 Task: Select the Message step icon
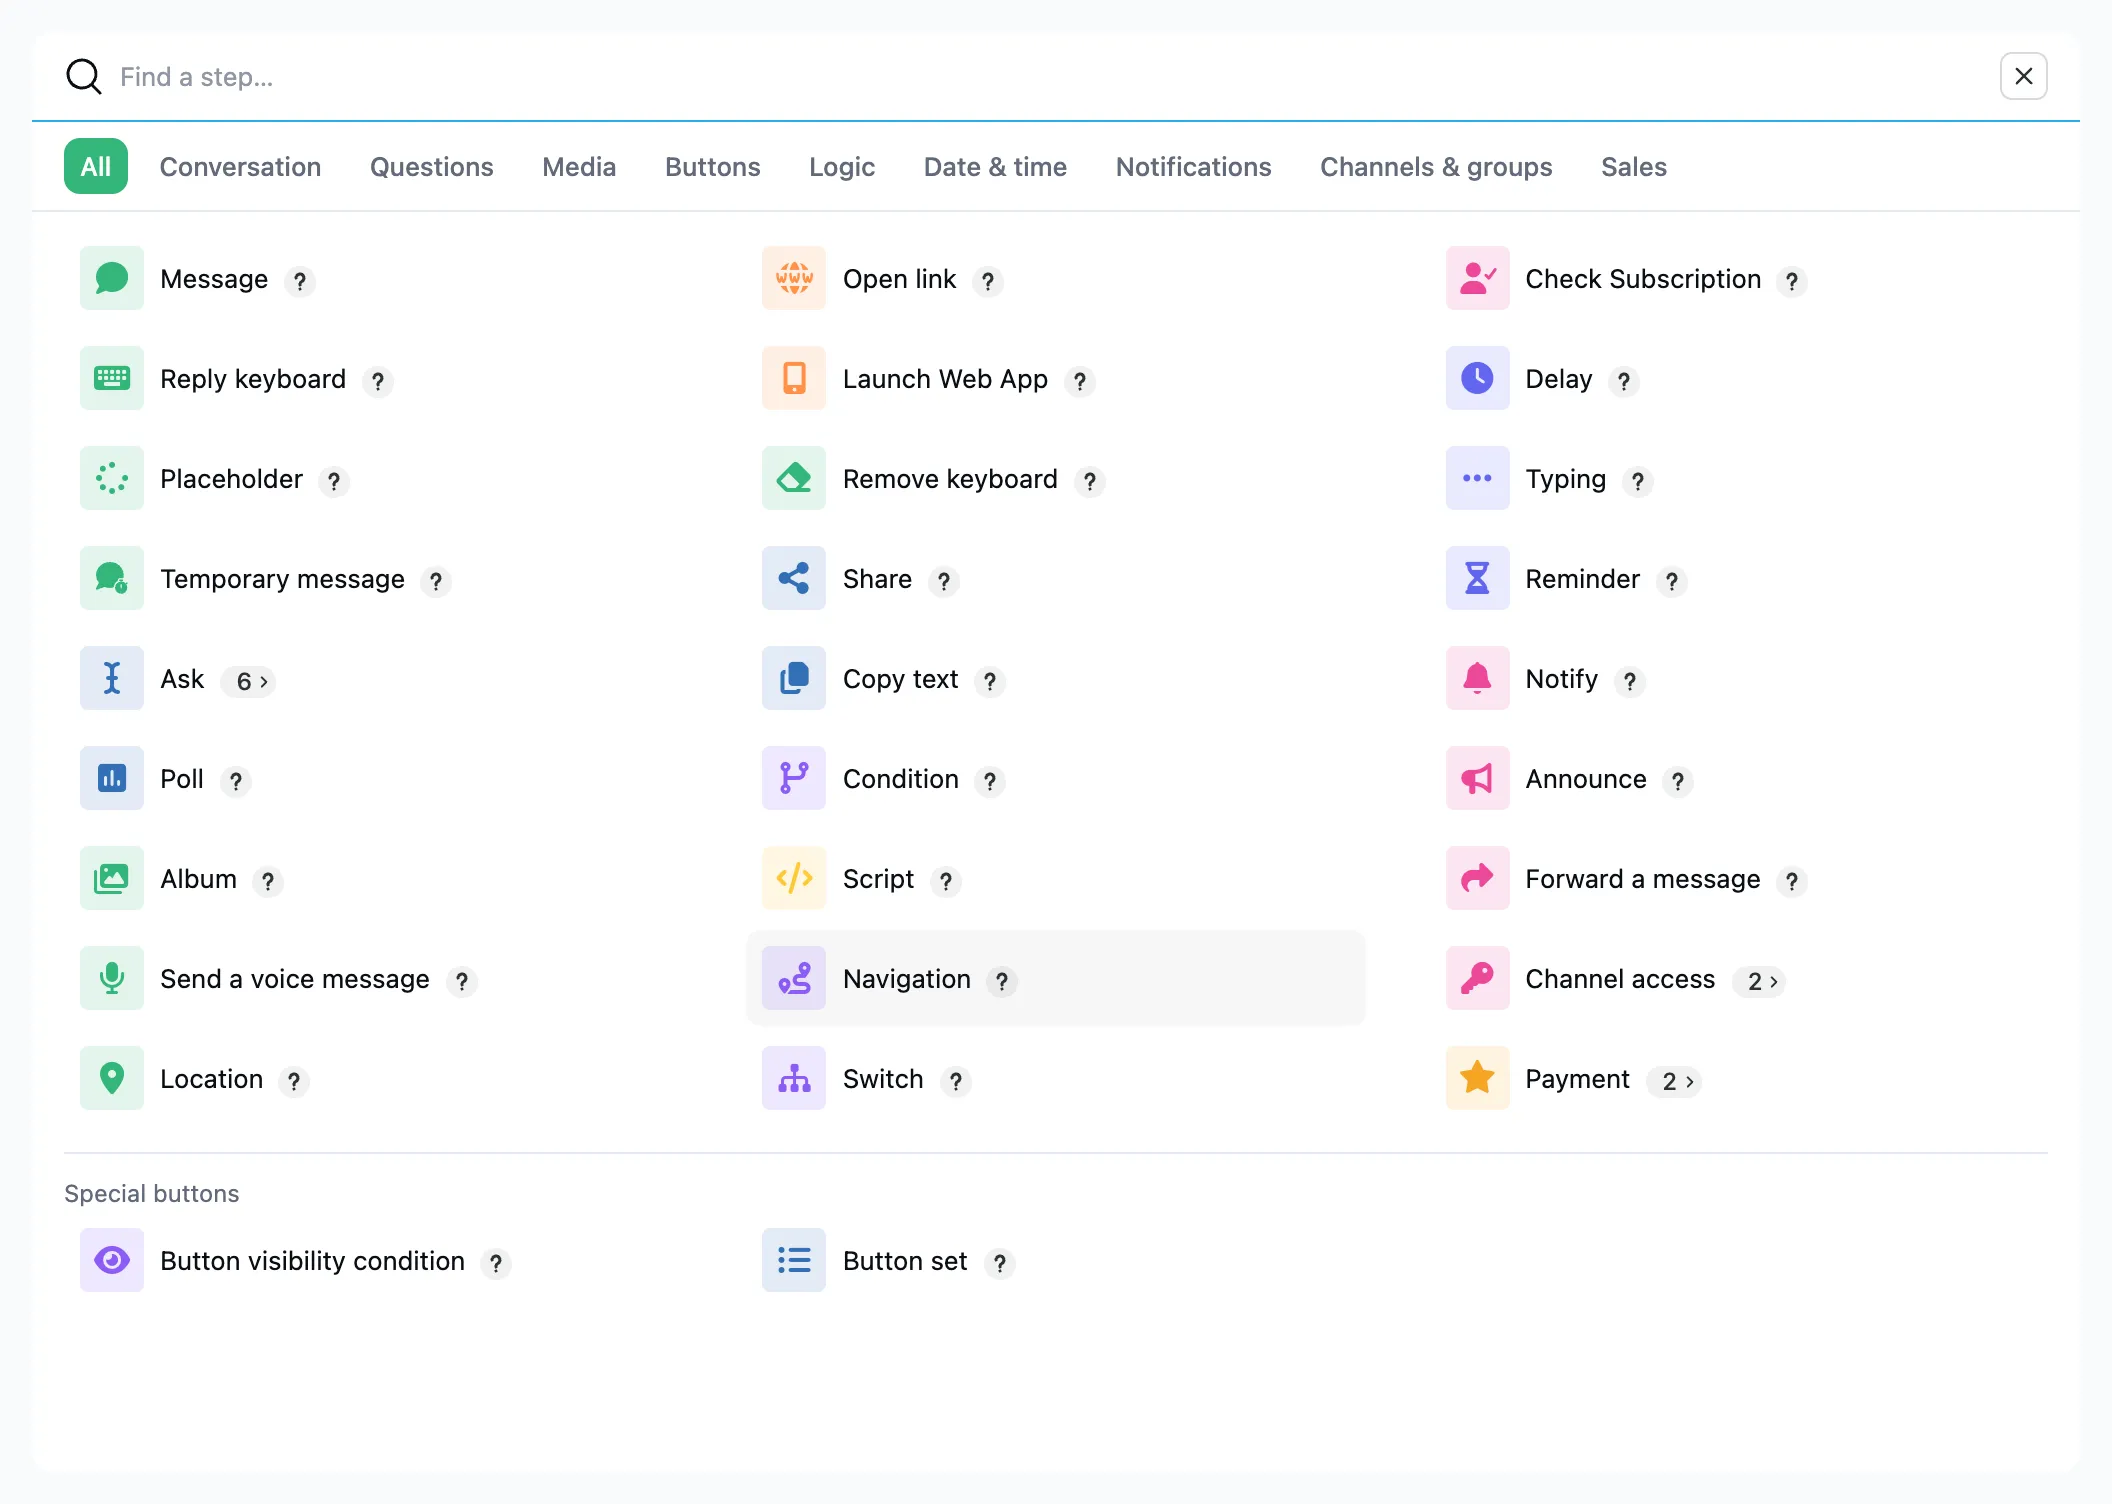112,278
